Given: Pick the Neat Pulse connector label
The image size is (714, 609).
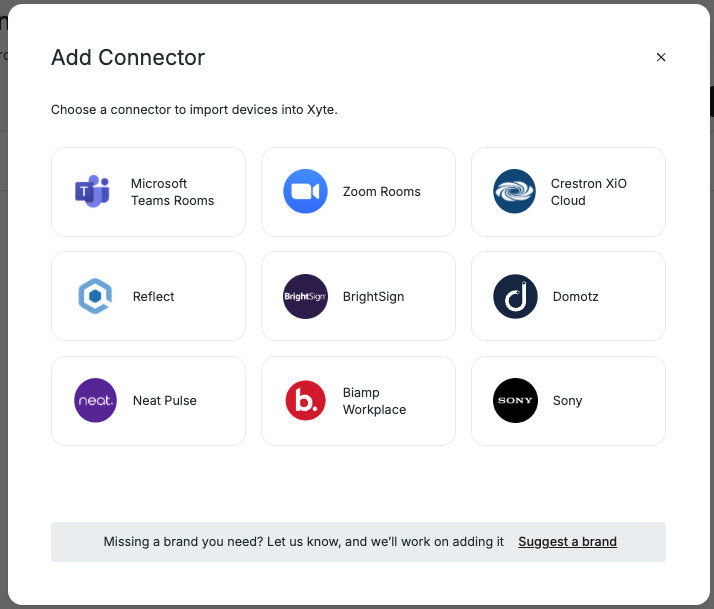Looking at the screenshot, I should point(165,400).
